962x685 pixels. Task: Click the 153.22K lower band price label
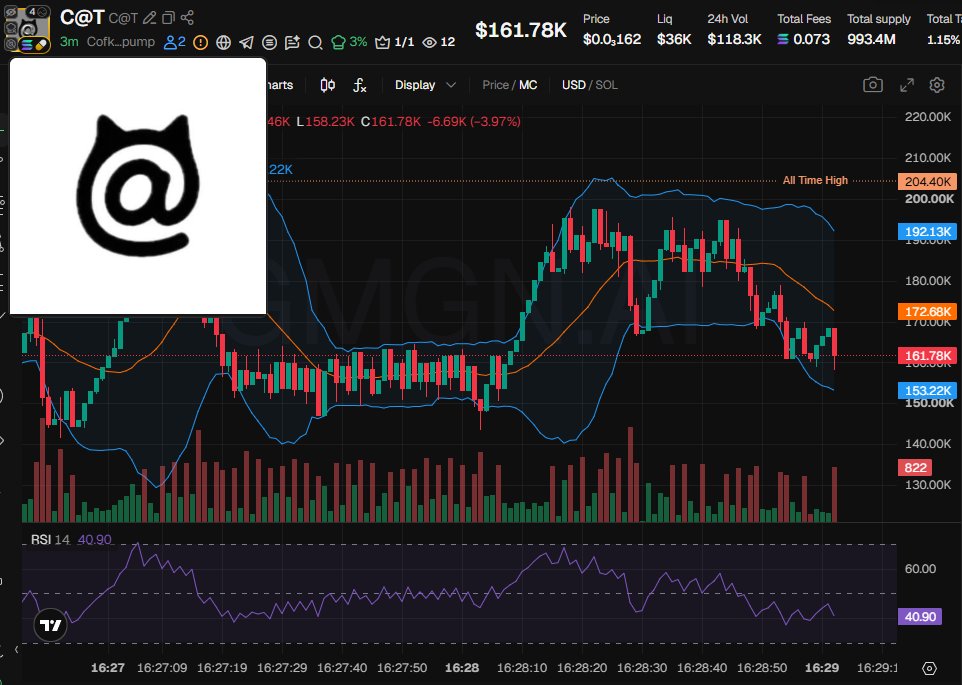pos(928,391)
